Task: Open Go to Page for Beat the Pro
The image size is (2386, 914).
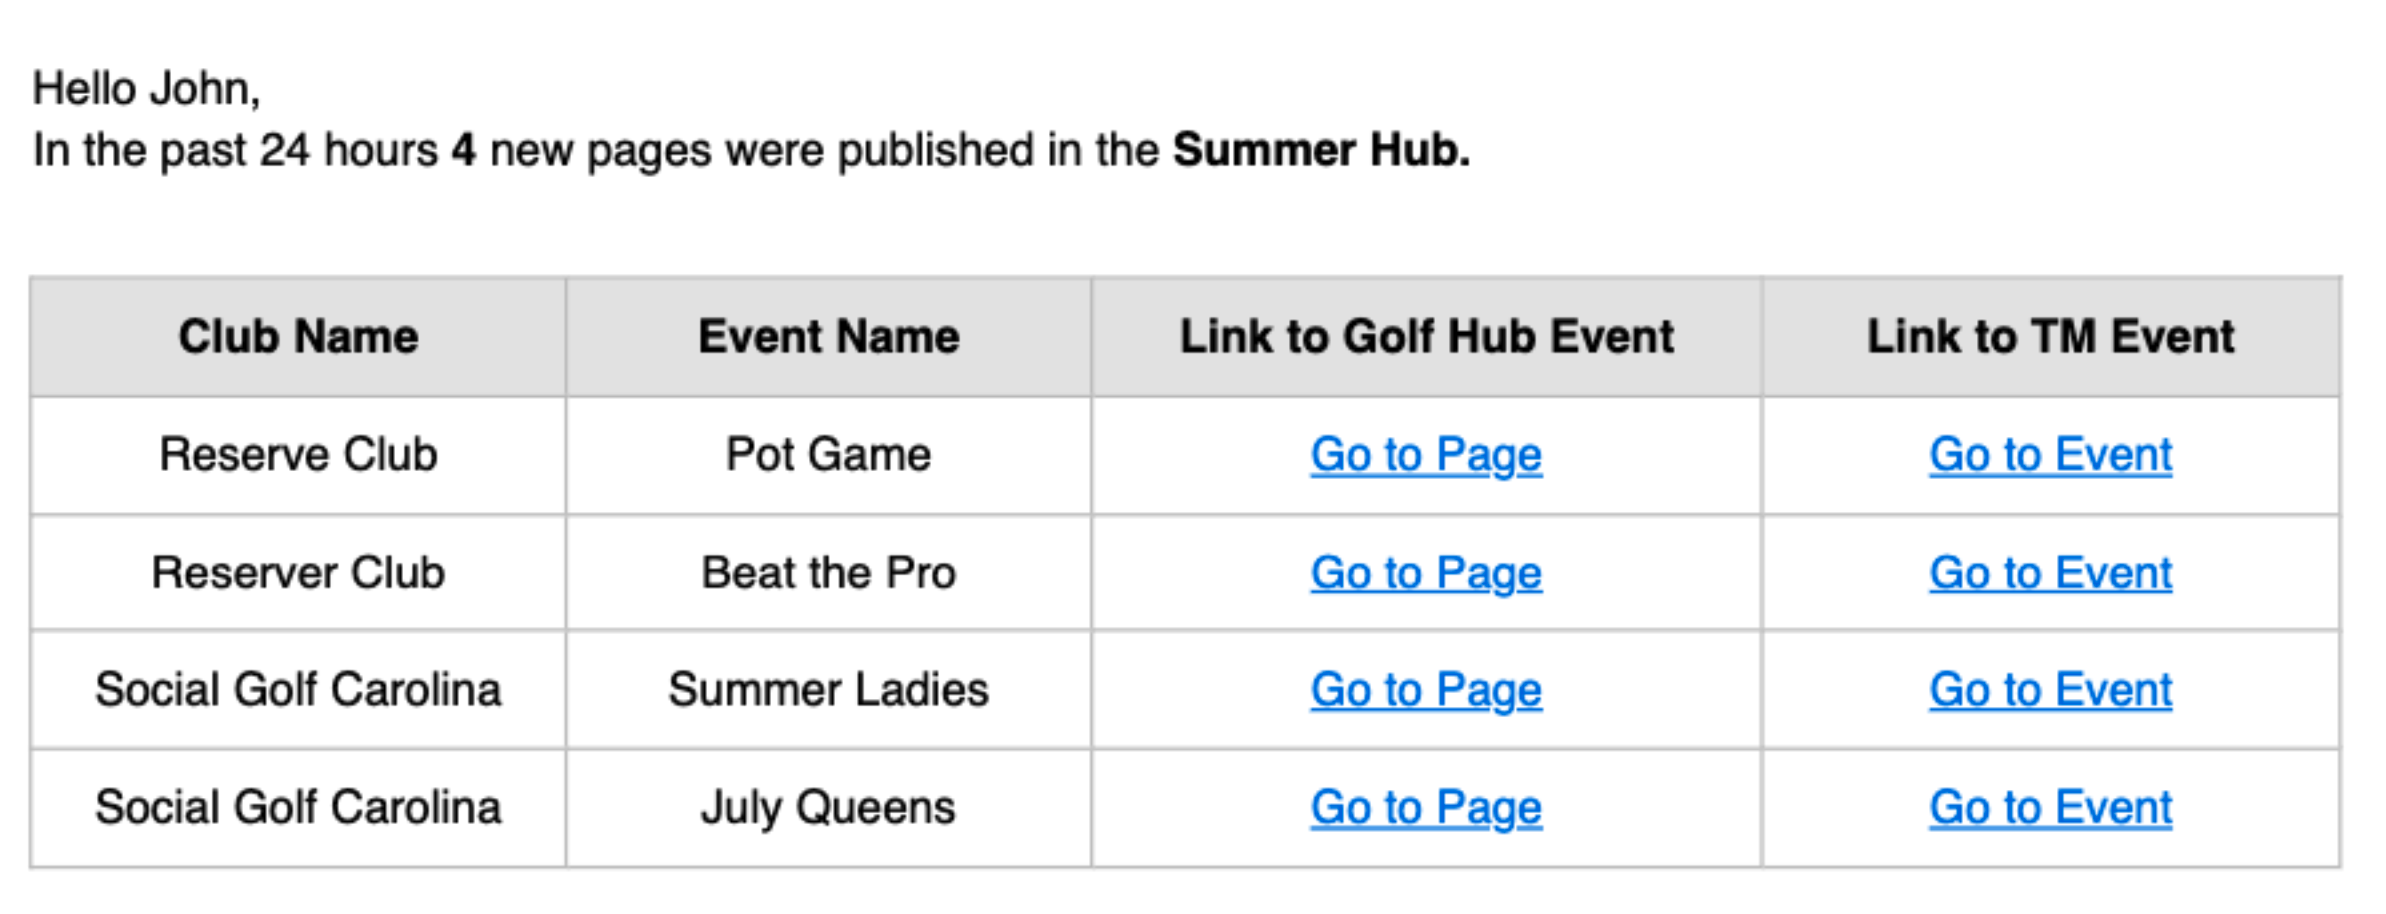Action: point(1426,574)
